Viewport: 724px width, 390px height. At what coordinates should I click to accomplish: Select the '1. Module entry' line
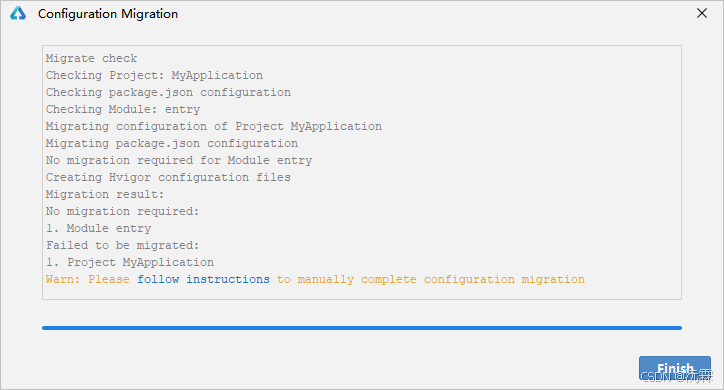pyautogui.click(x=98, y=228)
